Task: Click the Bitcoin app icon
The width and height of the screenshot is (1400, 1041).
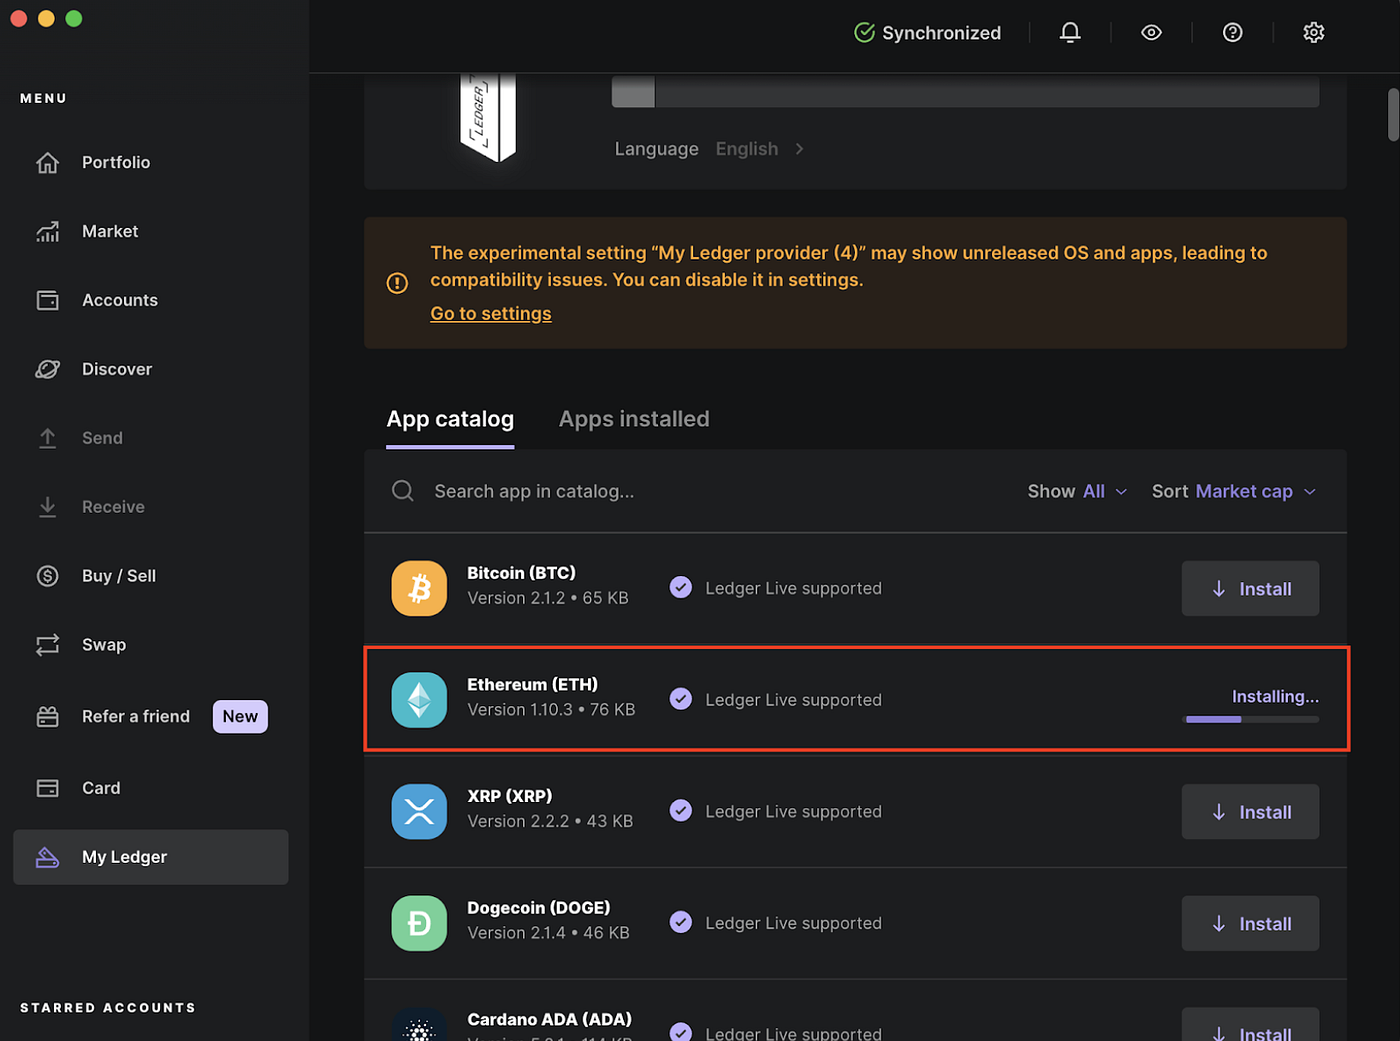Action: [419, 588]
